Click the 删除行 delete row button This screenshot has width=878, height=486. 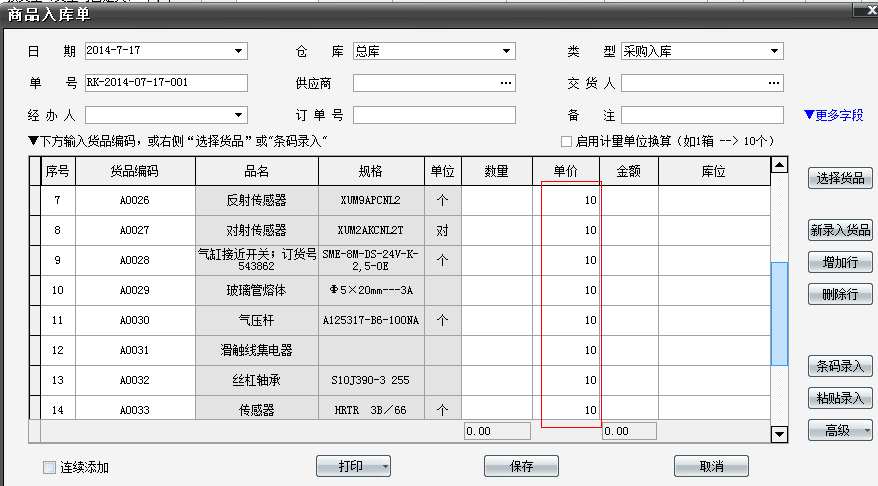pyautogui.click(x=840, y=294)
